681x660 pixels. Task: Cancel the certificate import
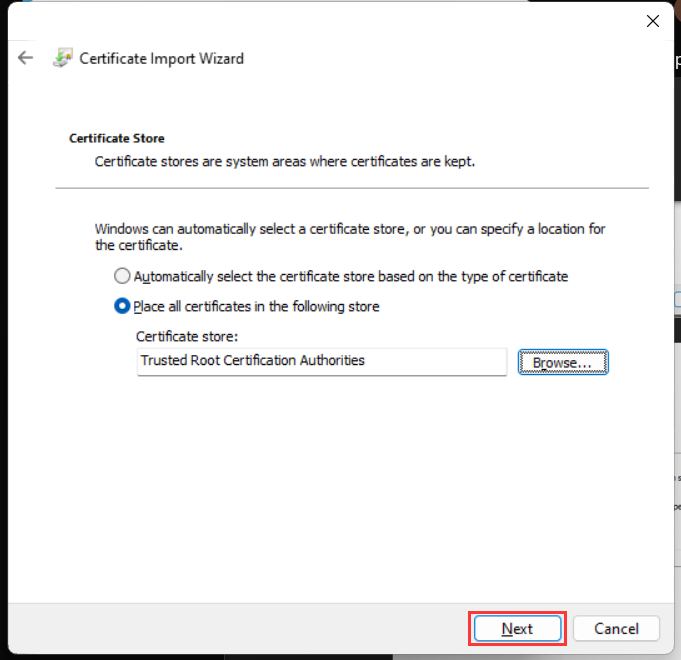(x=616, y=628)
